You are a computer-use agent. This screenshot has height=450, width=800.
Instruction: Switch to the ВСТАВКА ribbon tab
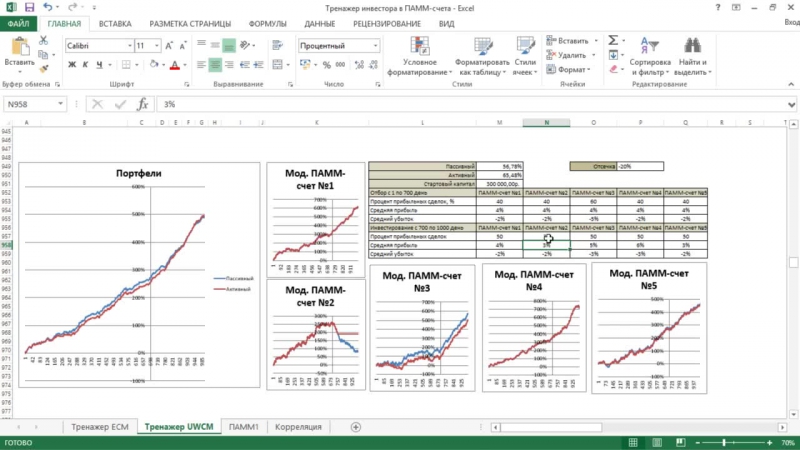(x=115, y=23)
